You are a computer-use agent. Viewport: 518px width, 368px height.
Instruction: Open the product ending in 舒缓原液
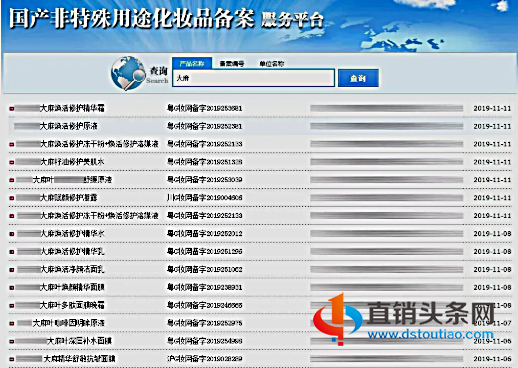pos(72,180)
